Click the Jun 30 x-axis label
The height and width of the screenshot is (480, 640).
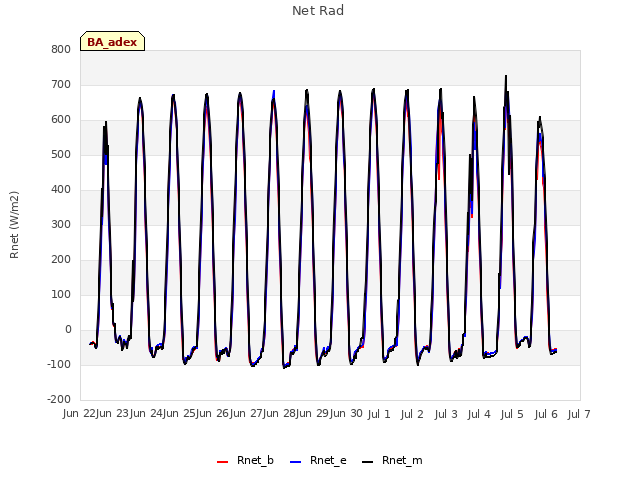pos(345,414)
